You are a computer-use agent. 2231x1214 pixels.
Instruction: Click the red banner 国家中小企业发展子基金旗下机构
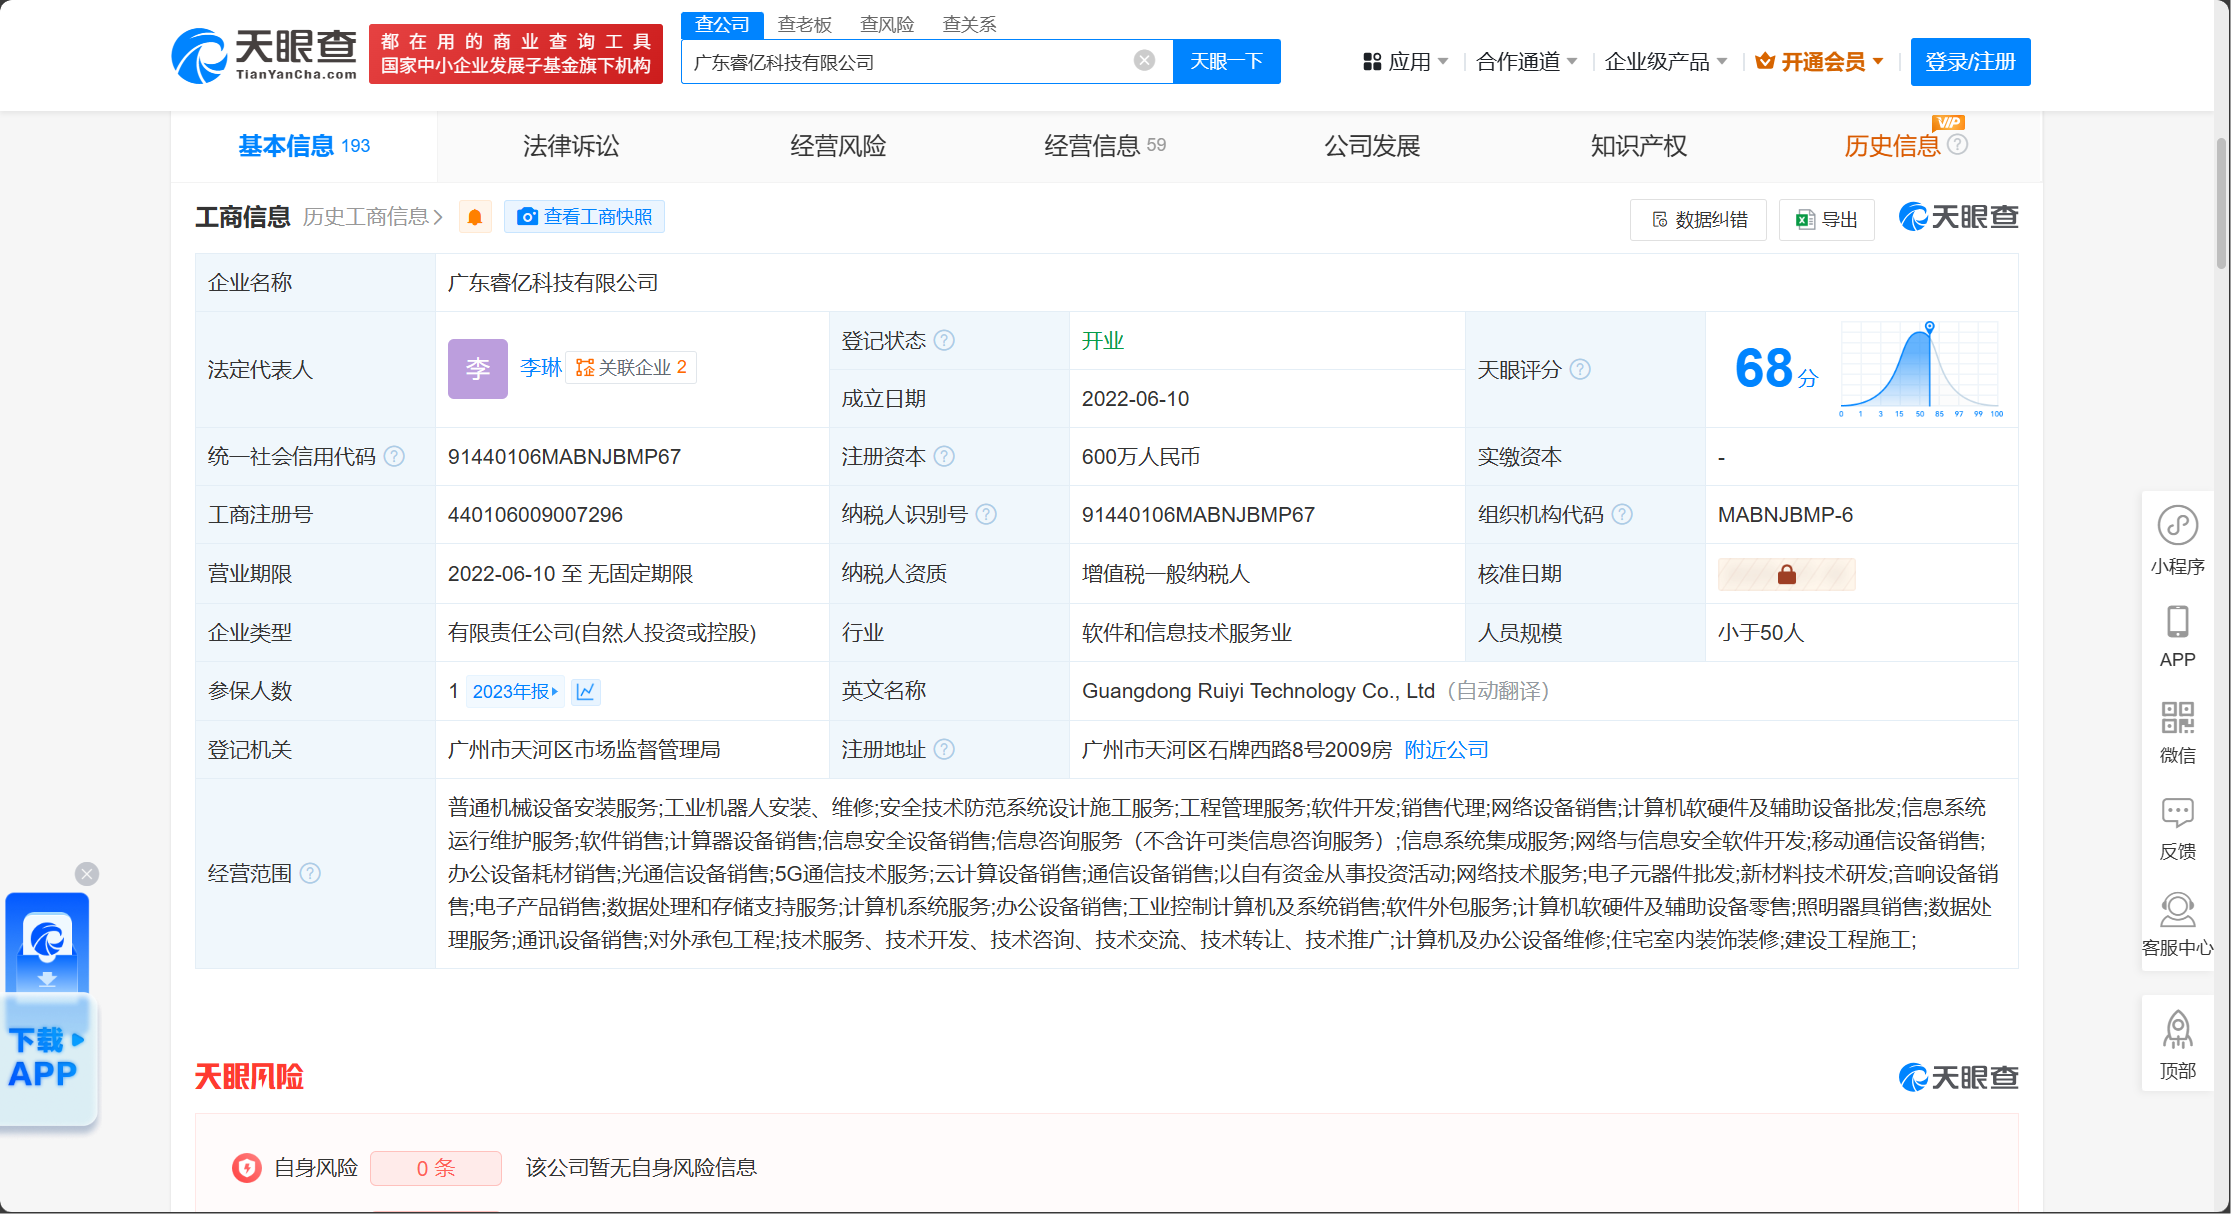point(516,54)
